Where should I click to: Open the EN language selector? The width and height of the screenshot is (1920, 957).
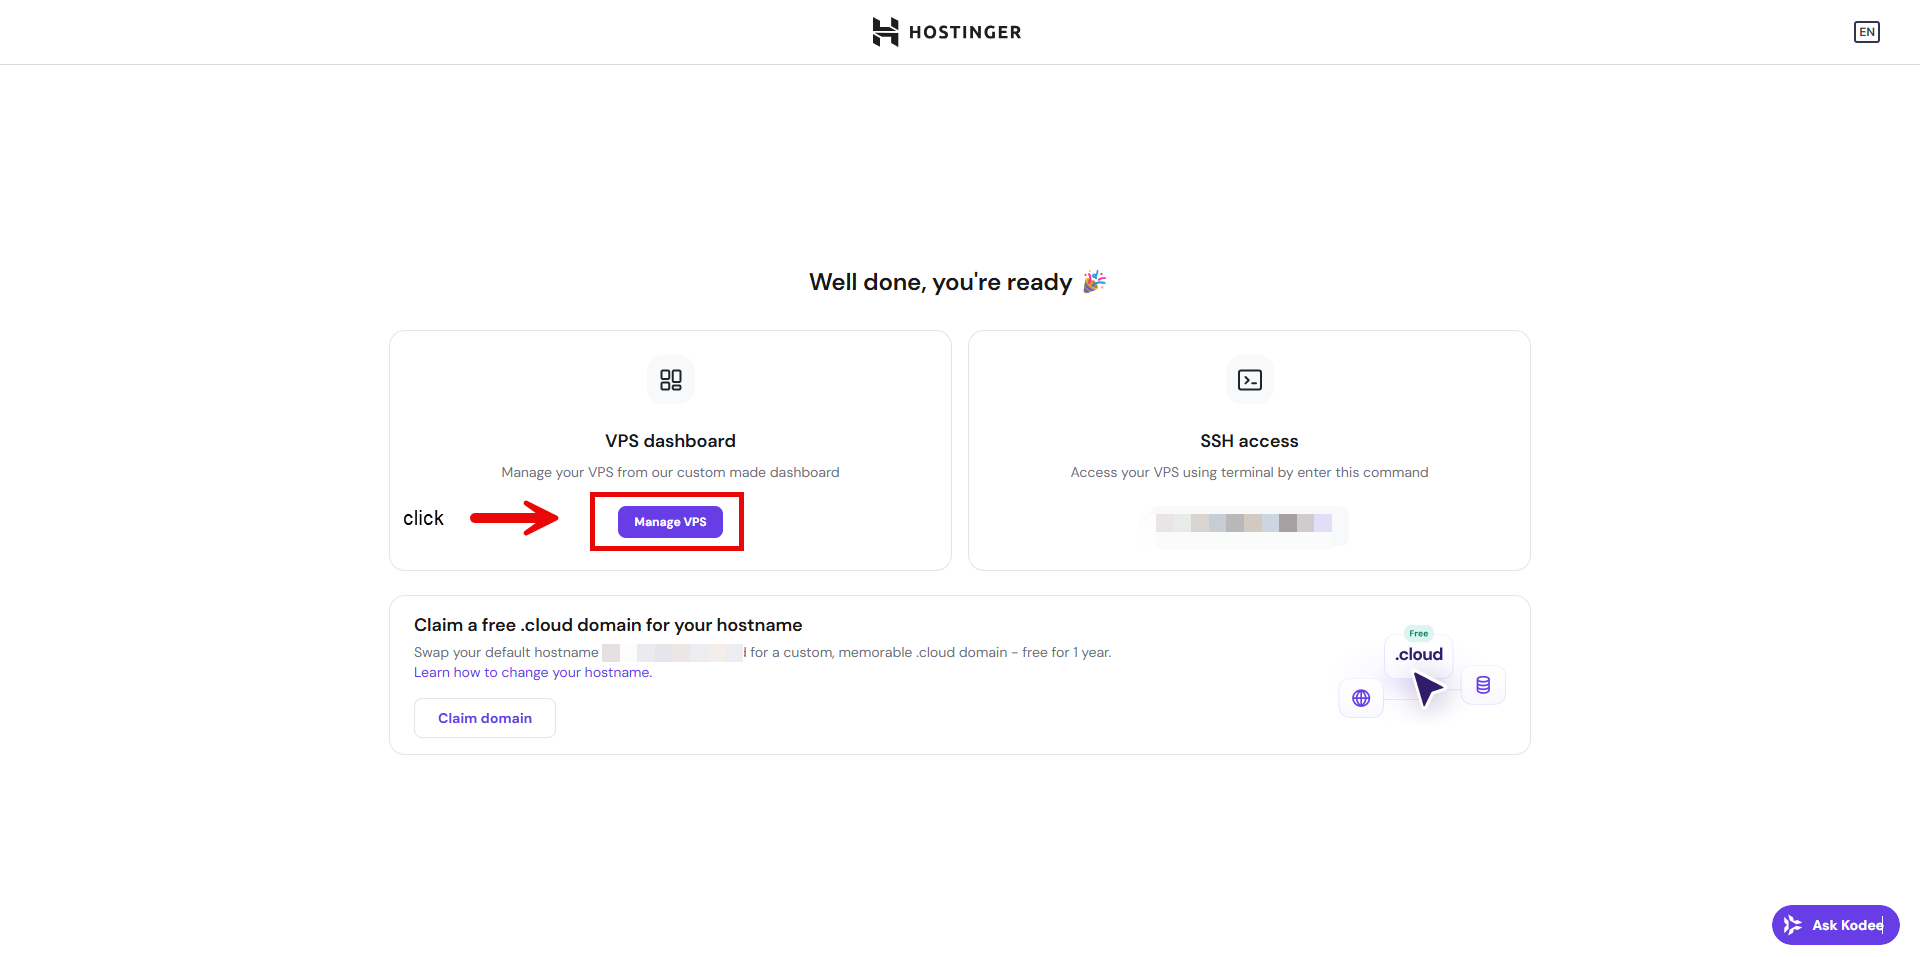coord(1866,32)
